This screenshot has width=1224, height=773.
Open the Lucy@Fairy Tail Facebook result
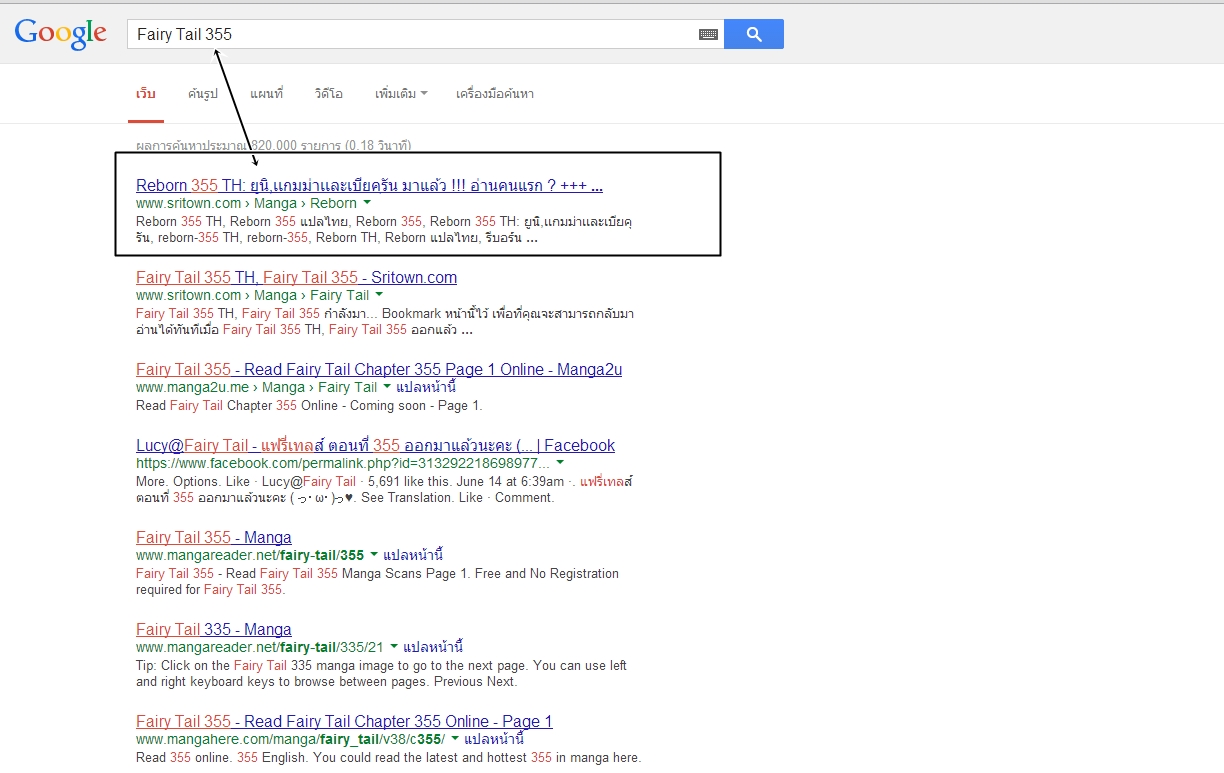(375, 445)
